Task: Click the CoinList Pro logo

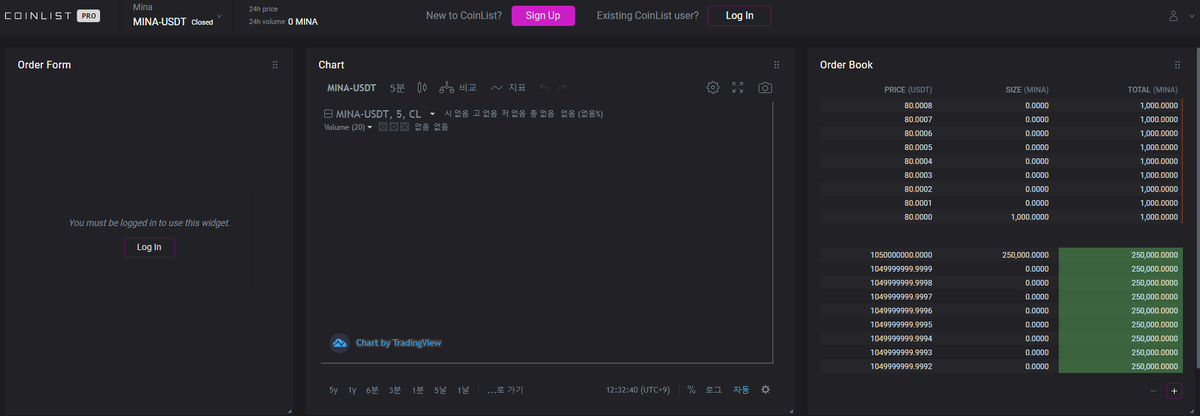Action: click(x=52, y=16)
